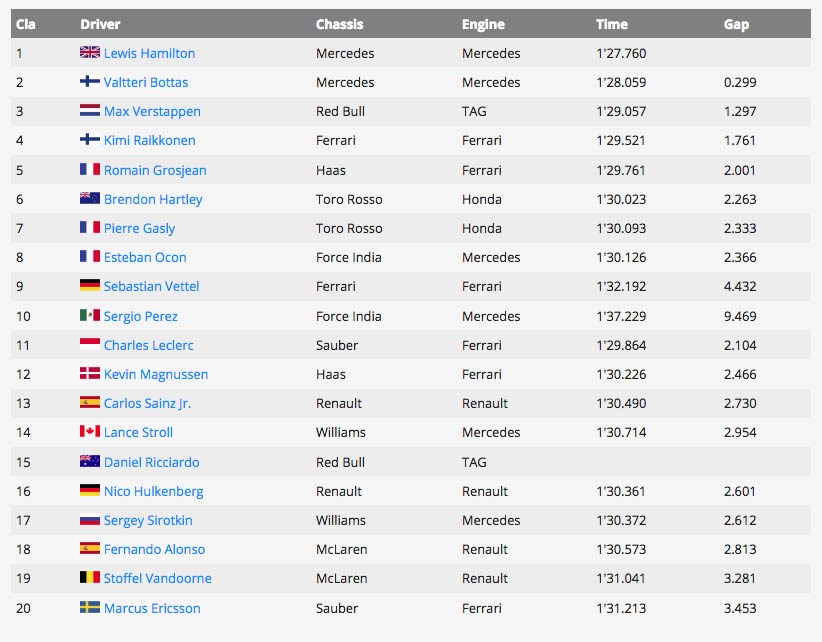Click the Swedish flag beside Marcus Ericsson

[x=89, y=607]
